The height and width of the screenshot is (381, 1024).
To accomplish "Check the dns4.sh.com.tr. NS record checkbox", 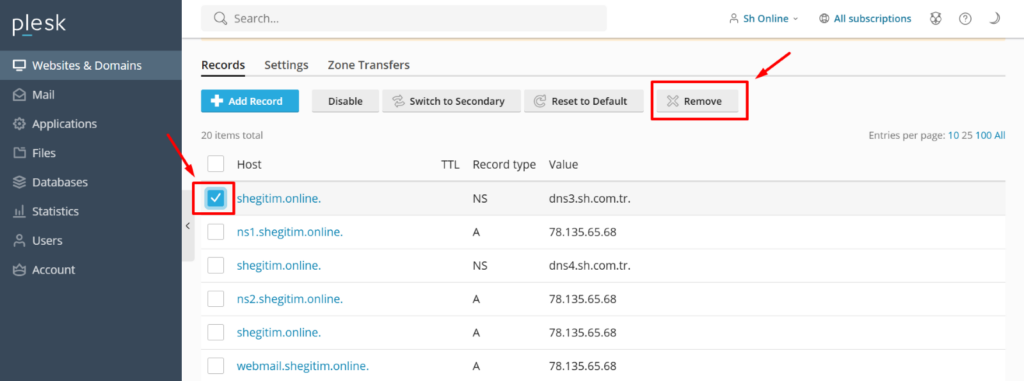I will pos(216,265).
